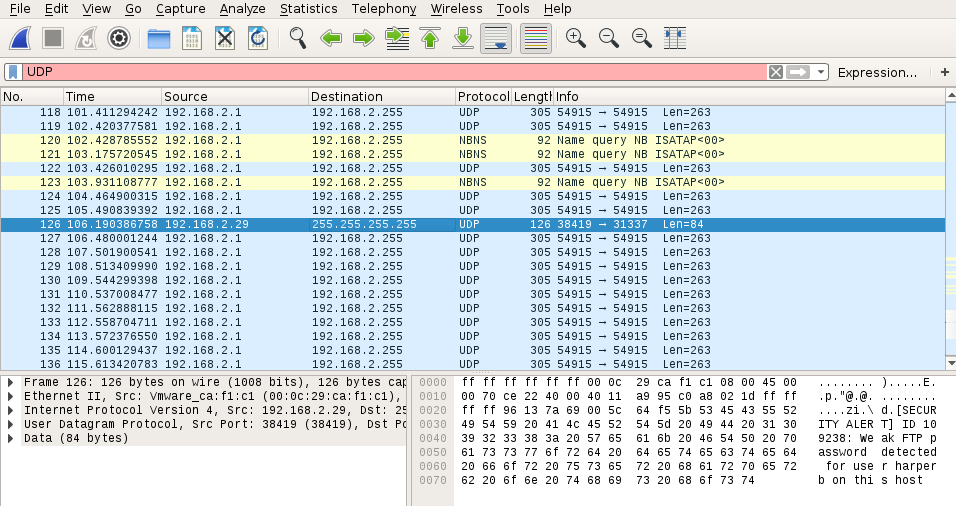This screenshot has width=956, height=506.
Task: Expand Internet Protocol Version 4 section
Action: (x=10, y=410)
